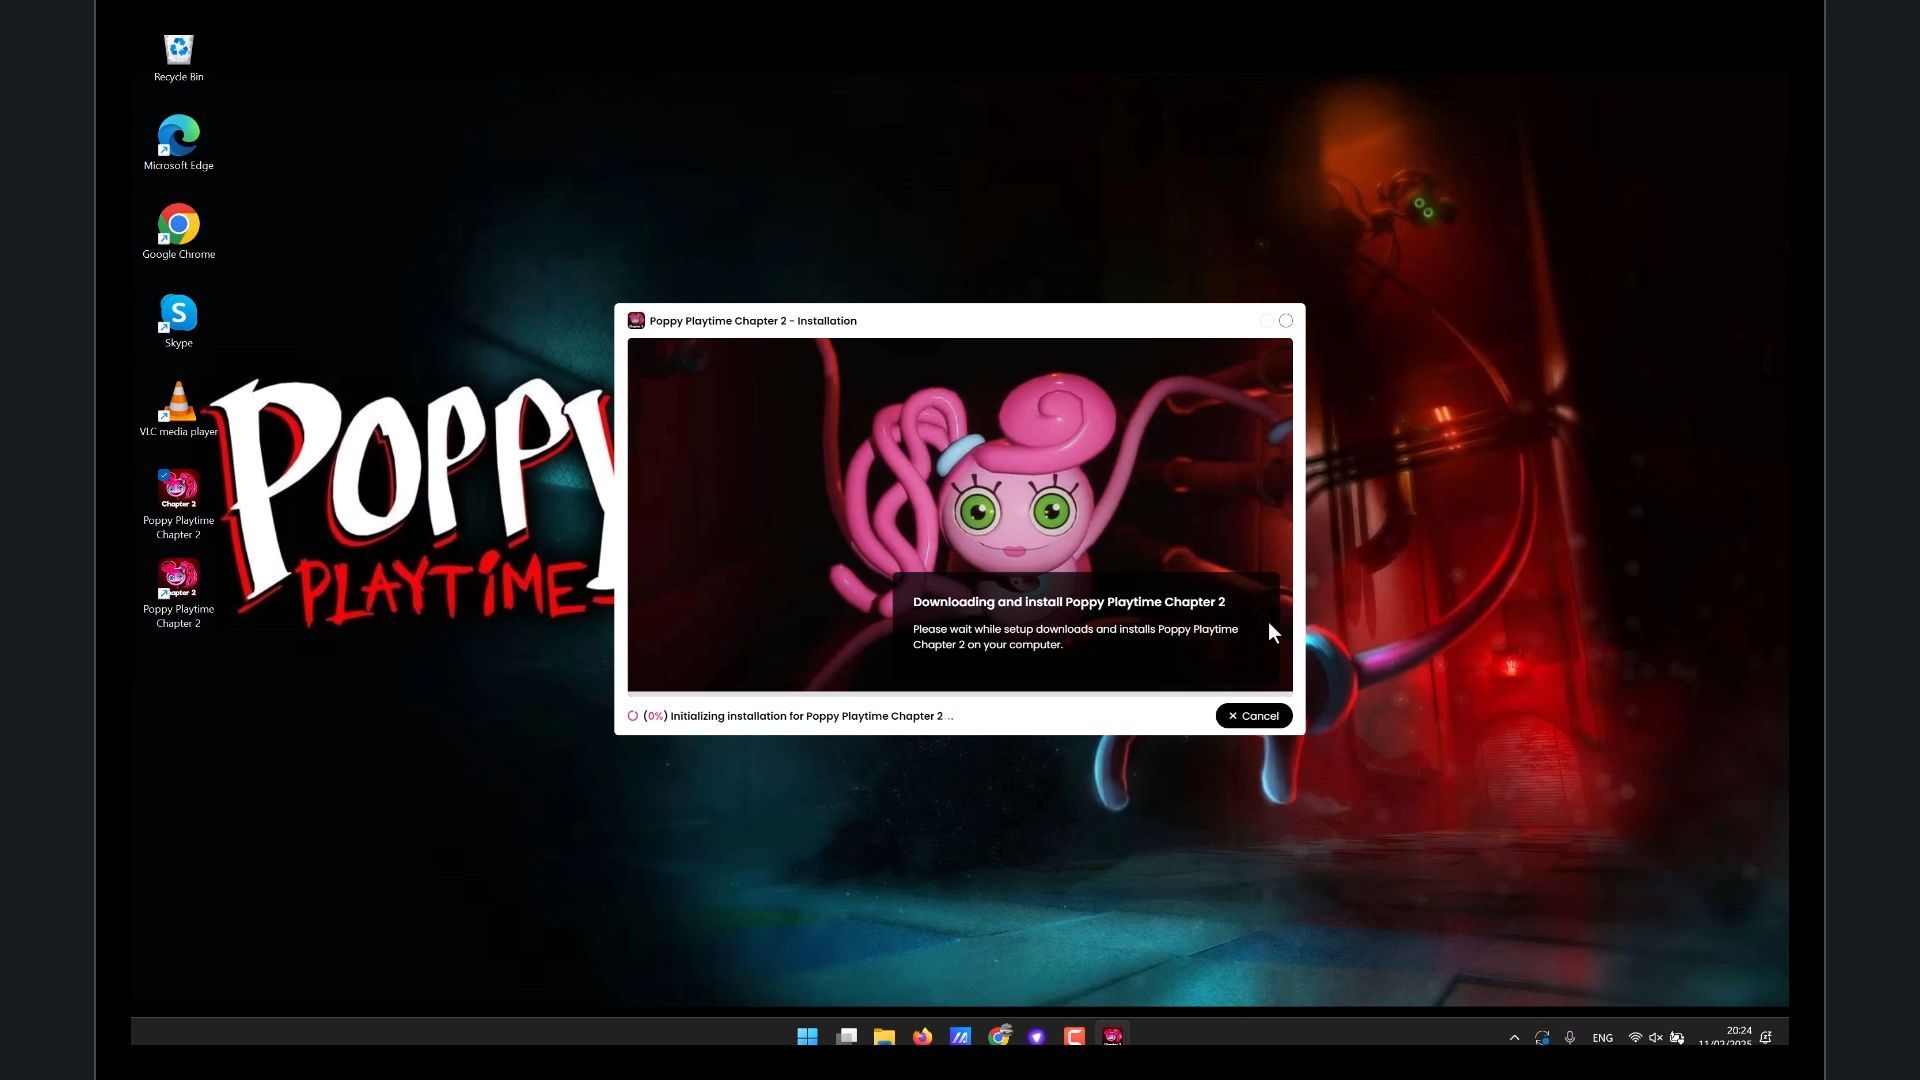Open the Windows Start menu
Viewport: 1920px width, 1080px height.
(x=807, y=1037)
